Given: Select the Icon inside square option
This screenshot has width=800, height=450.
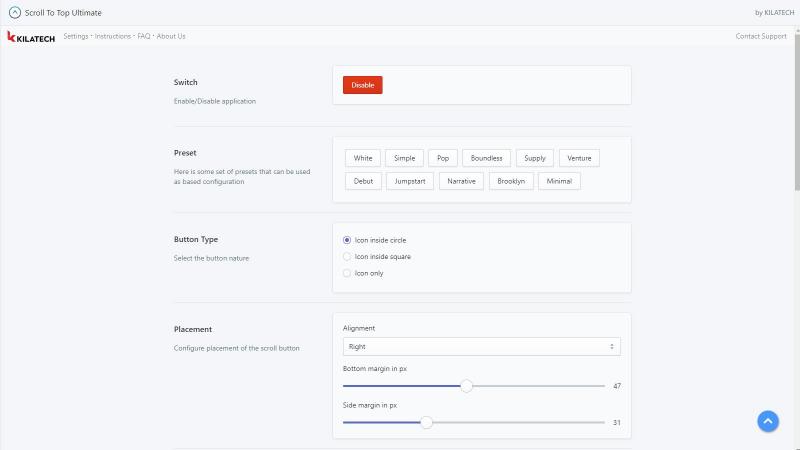Looking at the screenshot, I should tap(347, 257).
